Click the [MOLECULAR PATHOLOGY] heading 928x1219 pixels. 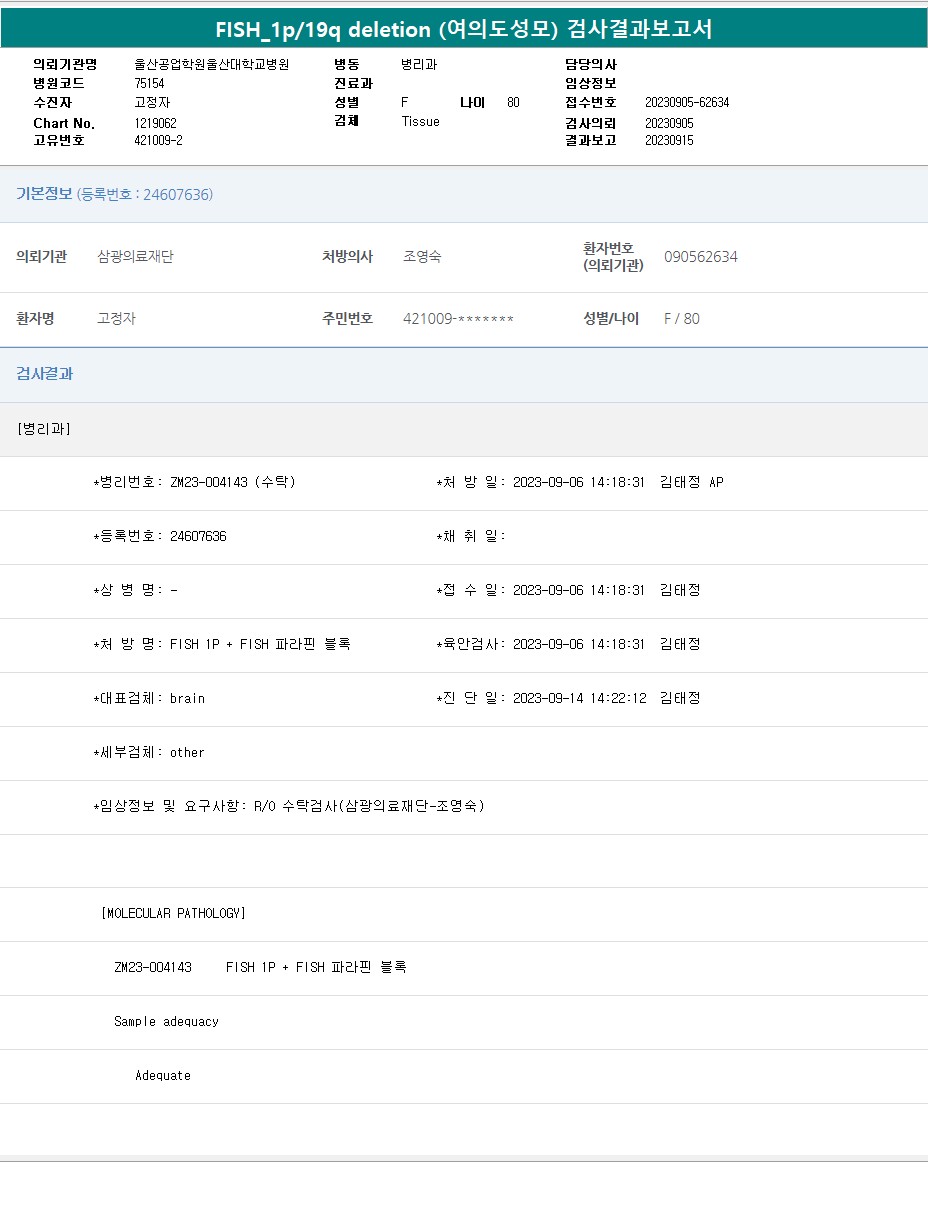click(x=173, y=913)
